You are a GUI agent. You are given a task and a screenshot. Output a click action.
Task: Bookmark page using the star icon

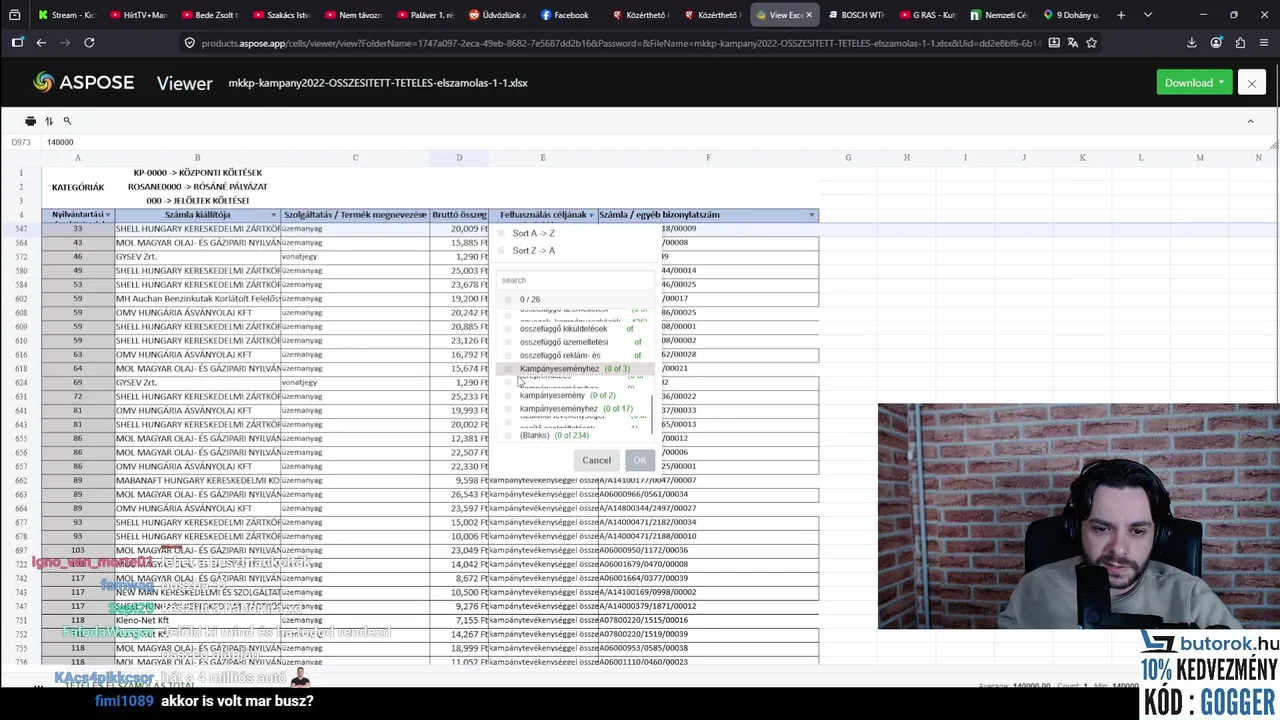click(1091, 43)
